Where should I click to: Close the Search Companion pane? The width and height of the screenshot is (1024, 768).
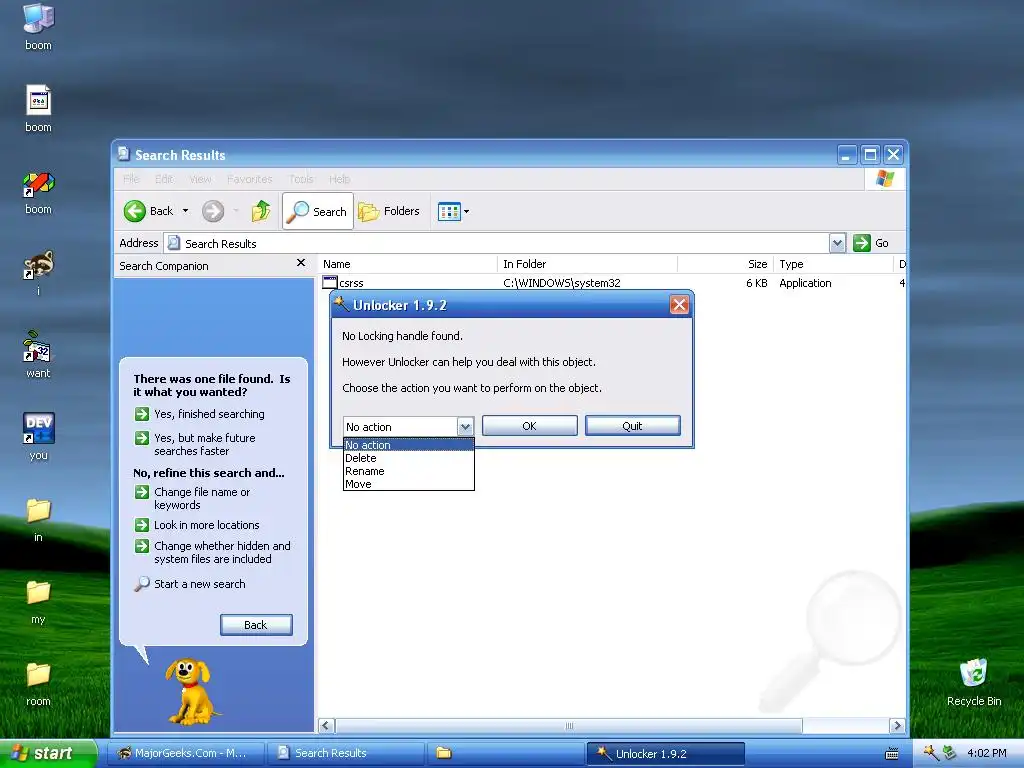pyautogui.click(x=300, y=263)
